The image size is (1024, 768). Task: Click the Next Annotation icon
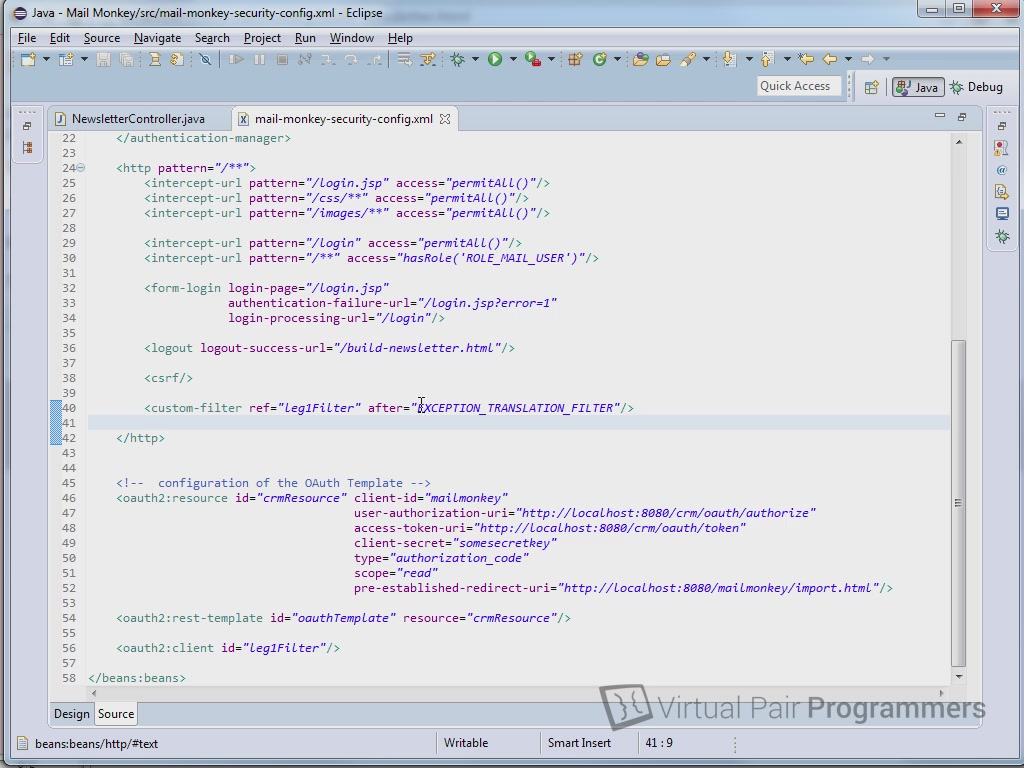pyautogui.click(x=729, y=59)
